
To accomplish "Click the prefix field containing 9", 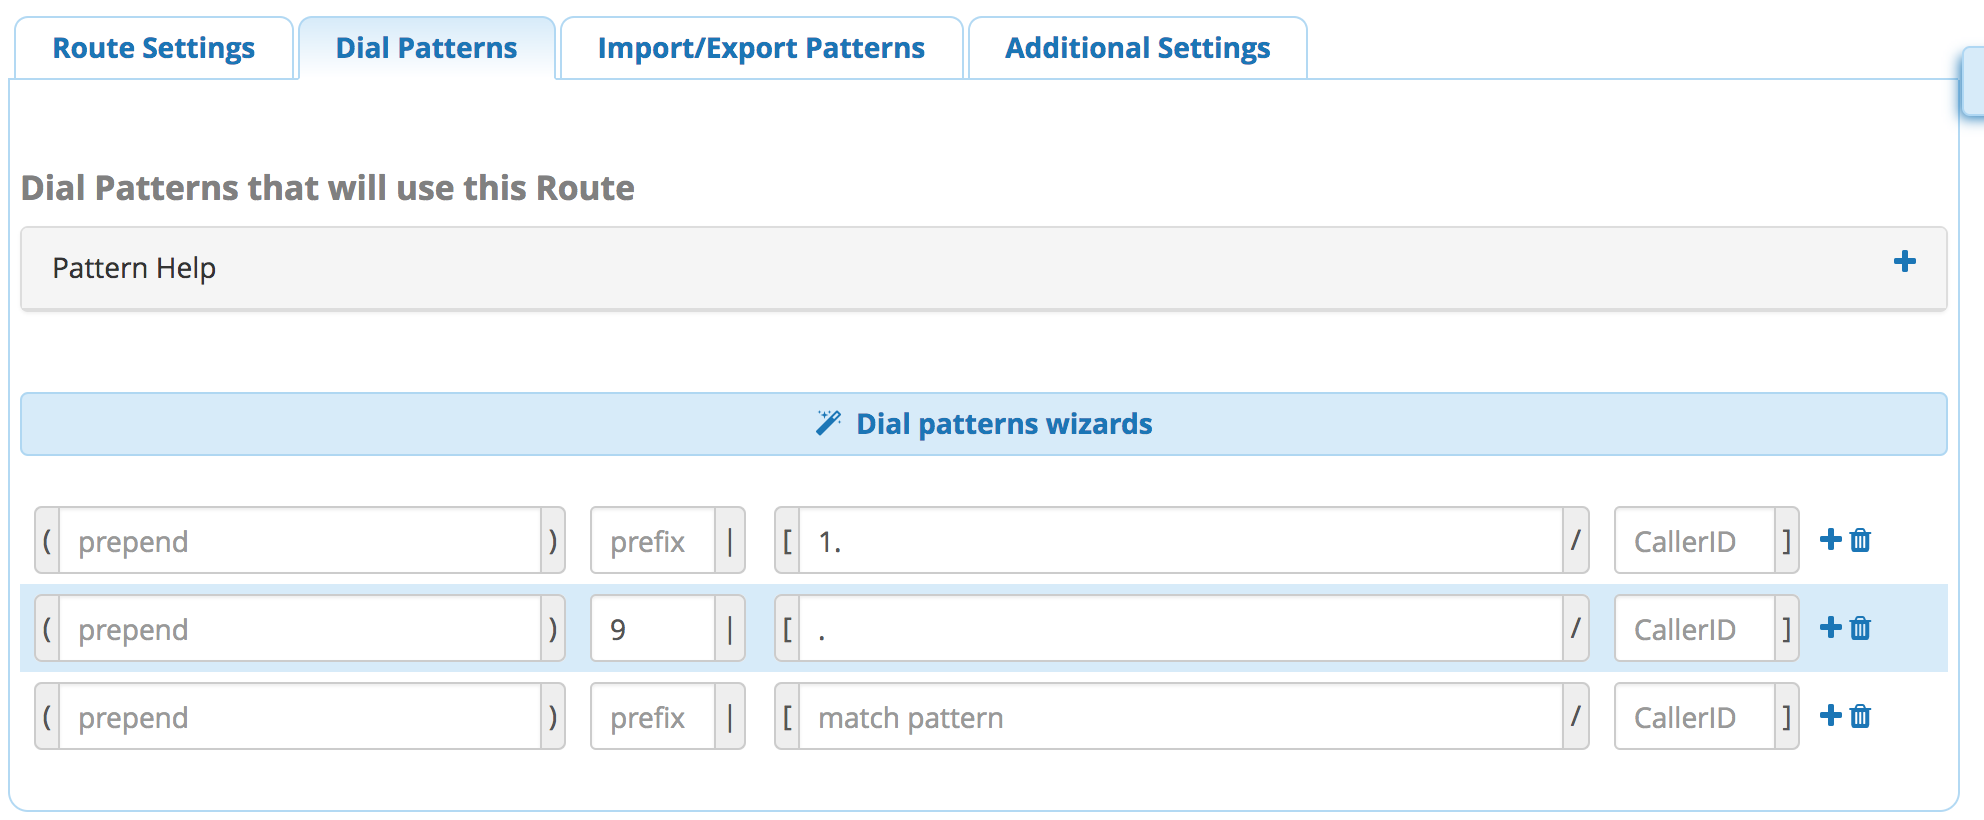I will click(x=653, y=629).
